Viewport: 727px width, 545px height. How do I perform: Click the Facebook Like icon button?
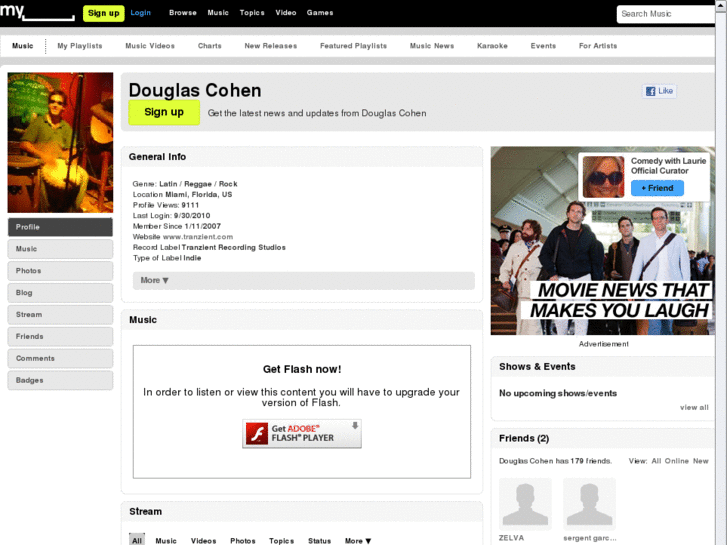click(x=659, y=91)
